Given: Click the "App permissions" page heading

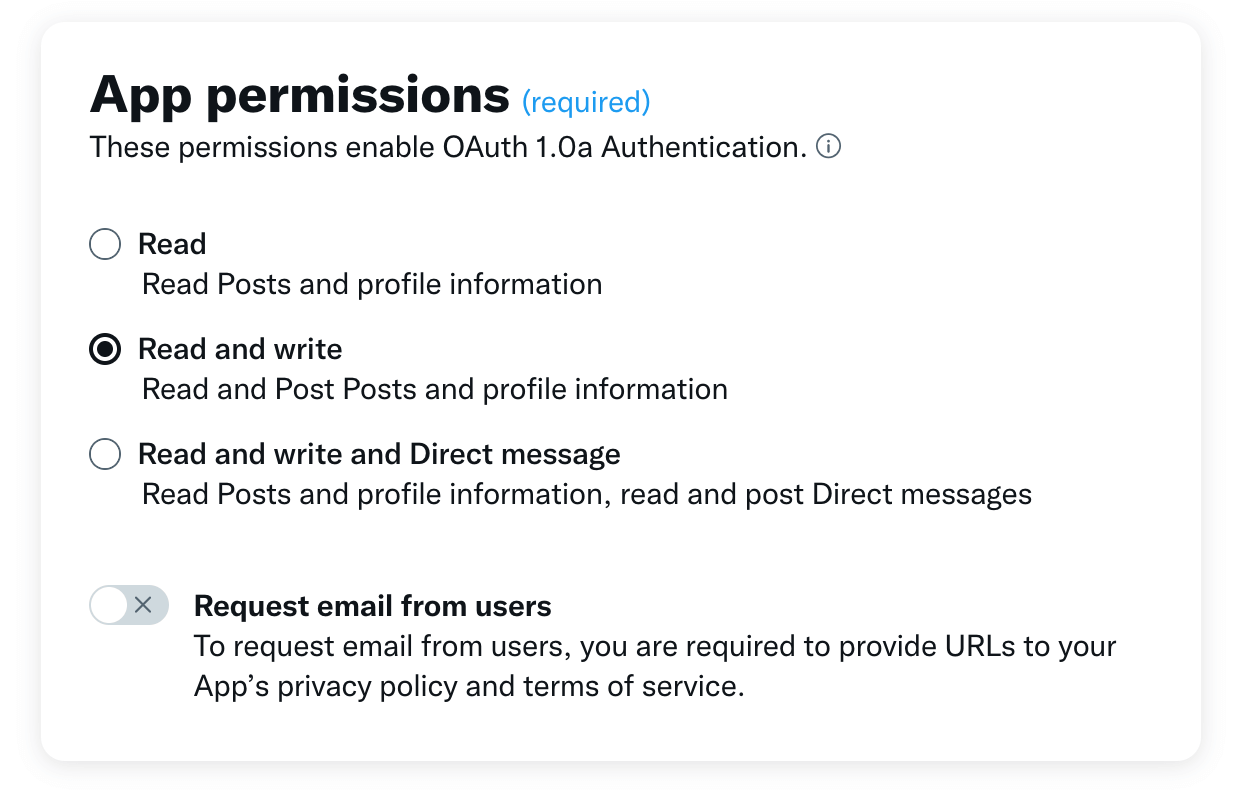Looking at the screenshot, I should [298, 94].
